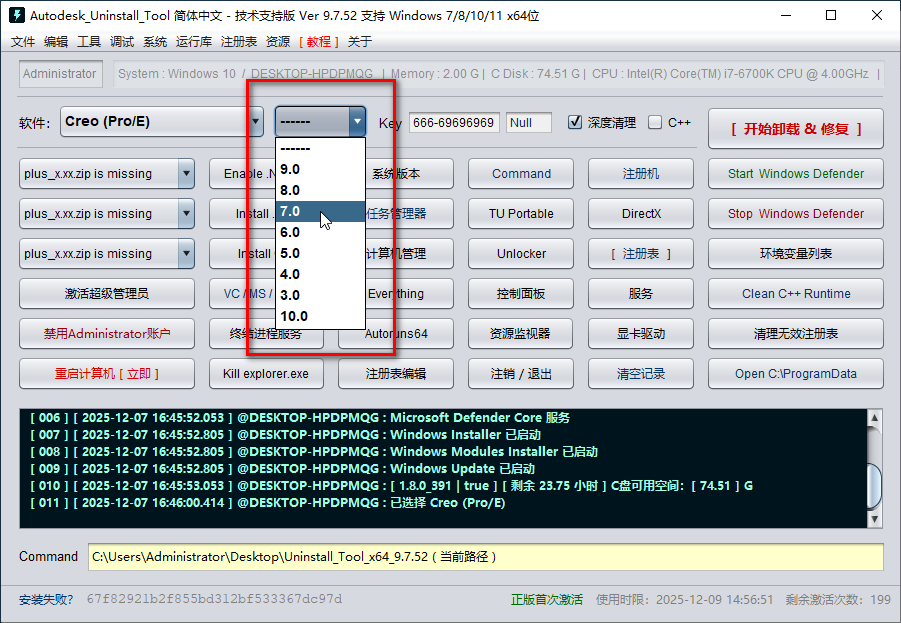The image size is (901, 623).
Task: Select version 8.0 from list
Action: [x=320, y=190]
